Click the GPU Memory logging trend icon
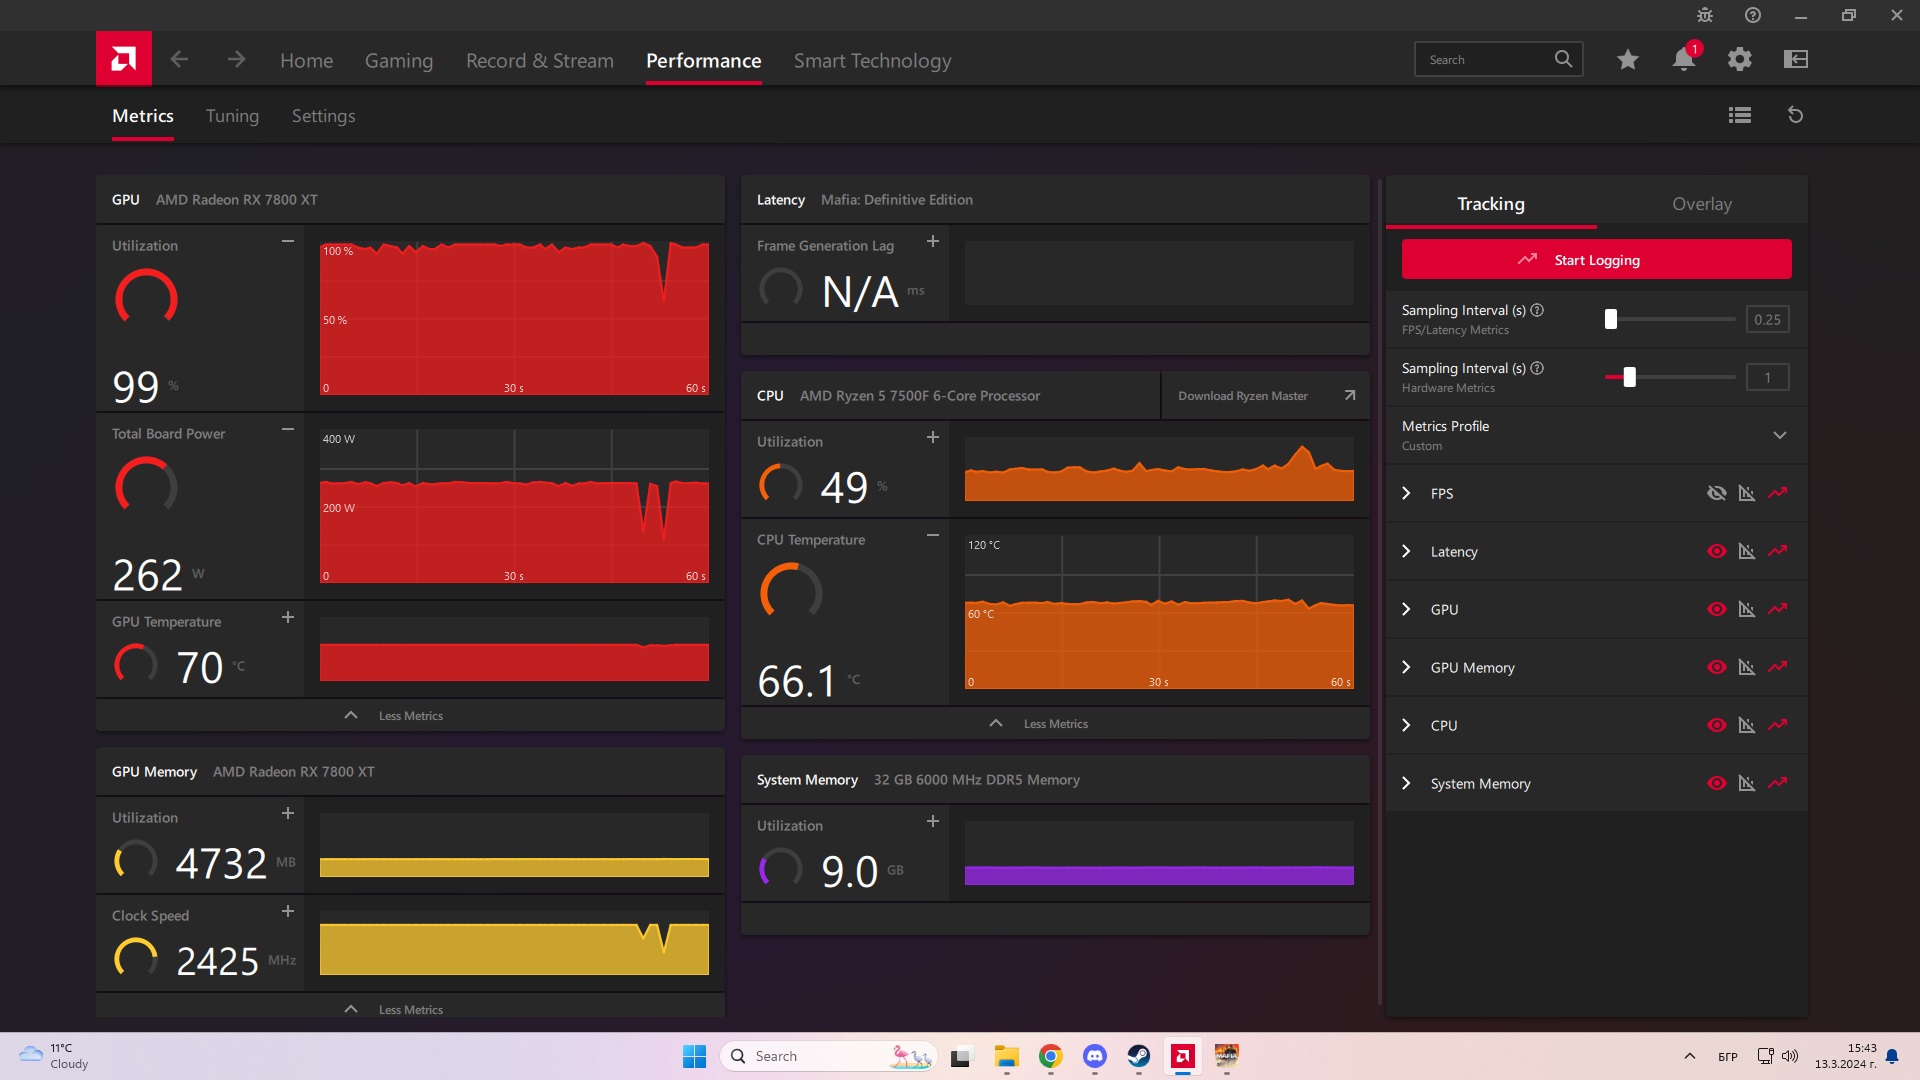 click(x=1777, y=667)
